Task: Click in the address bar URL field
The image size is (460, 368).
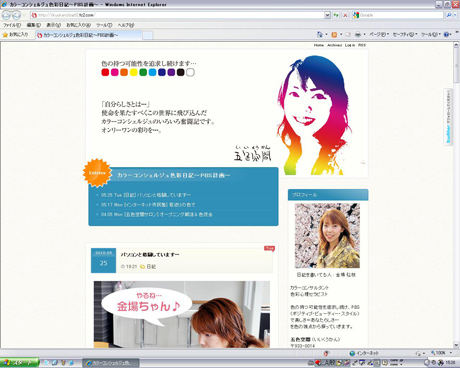Action: pyautogui.click(x=177, y=15)
